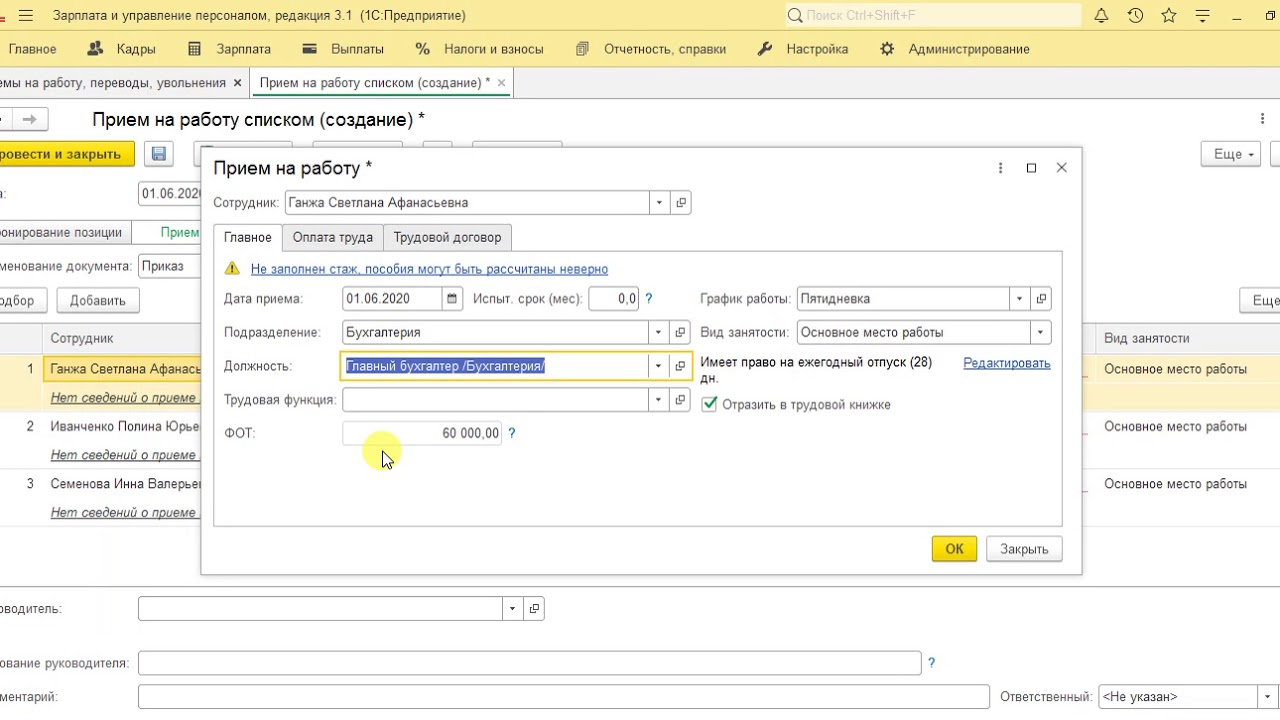Click the dialog's three-dot menu icon
The image size is (1280, 720).
coord(1000,168)
